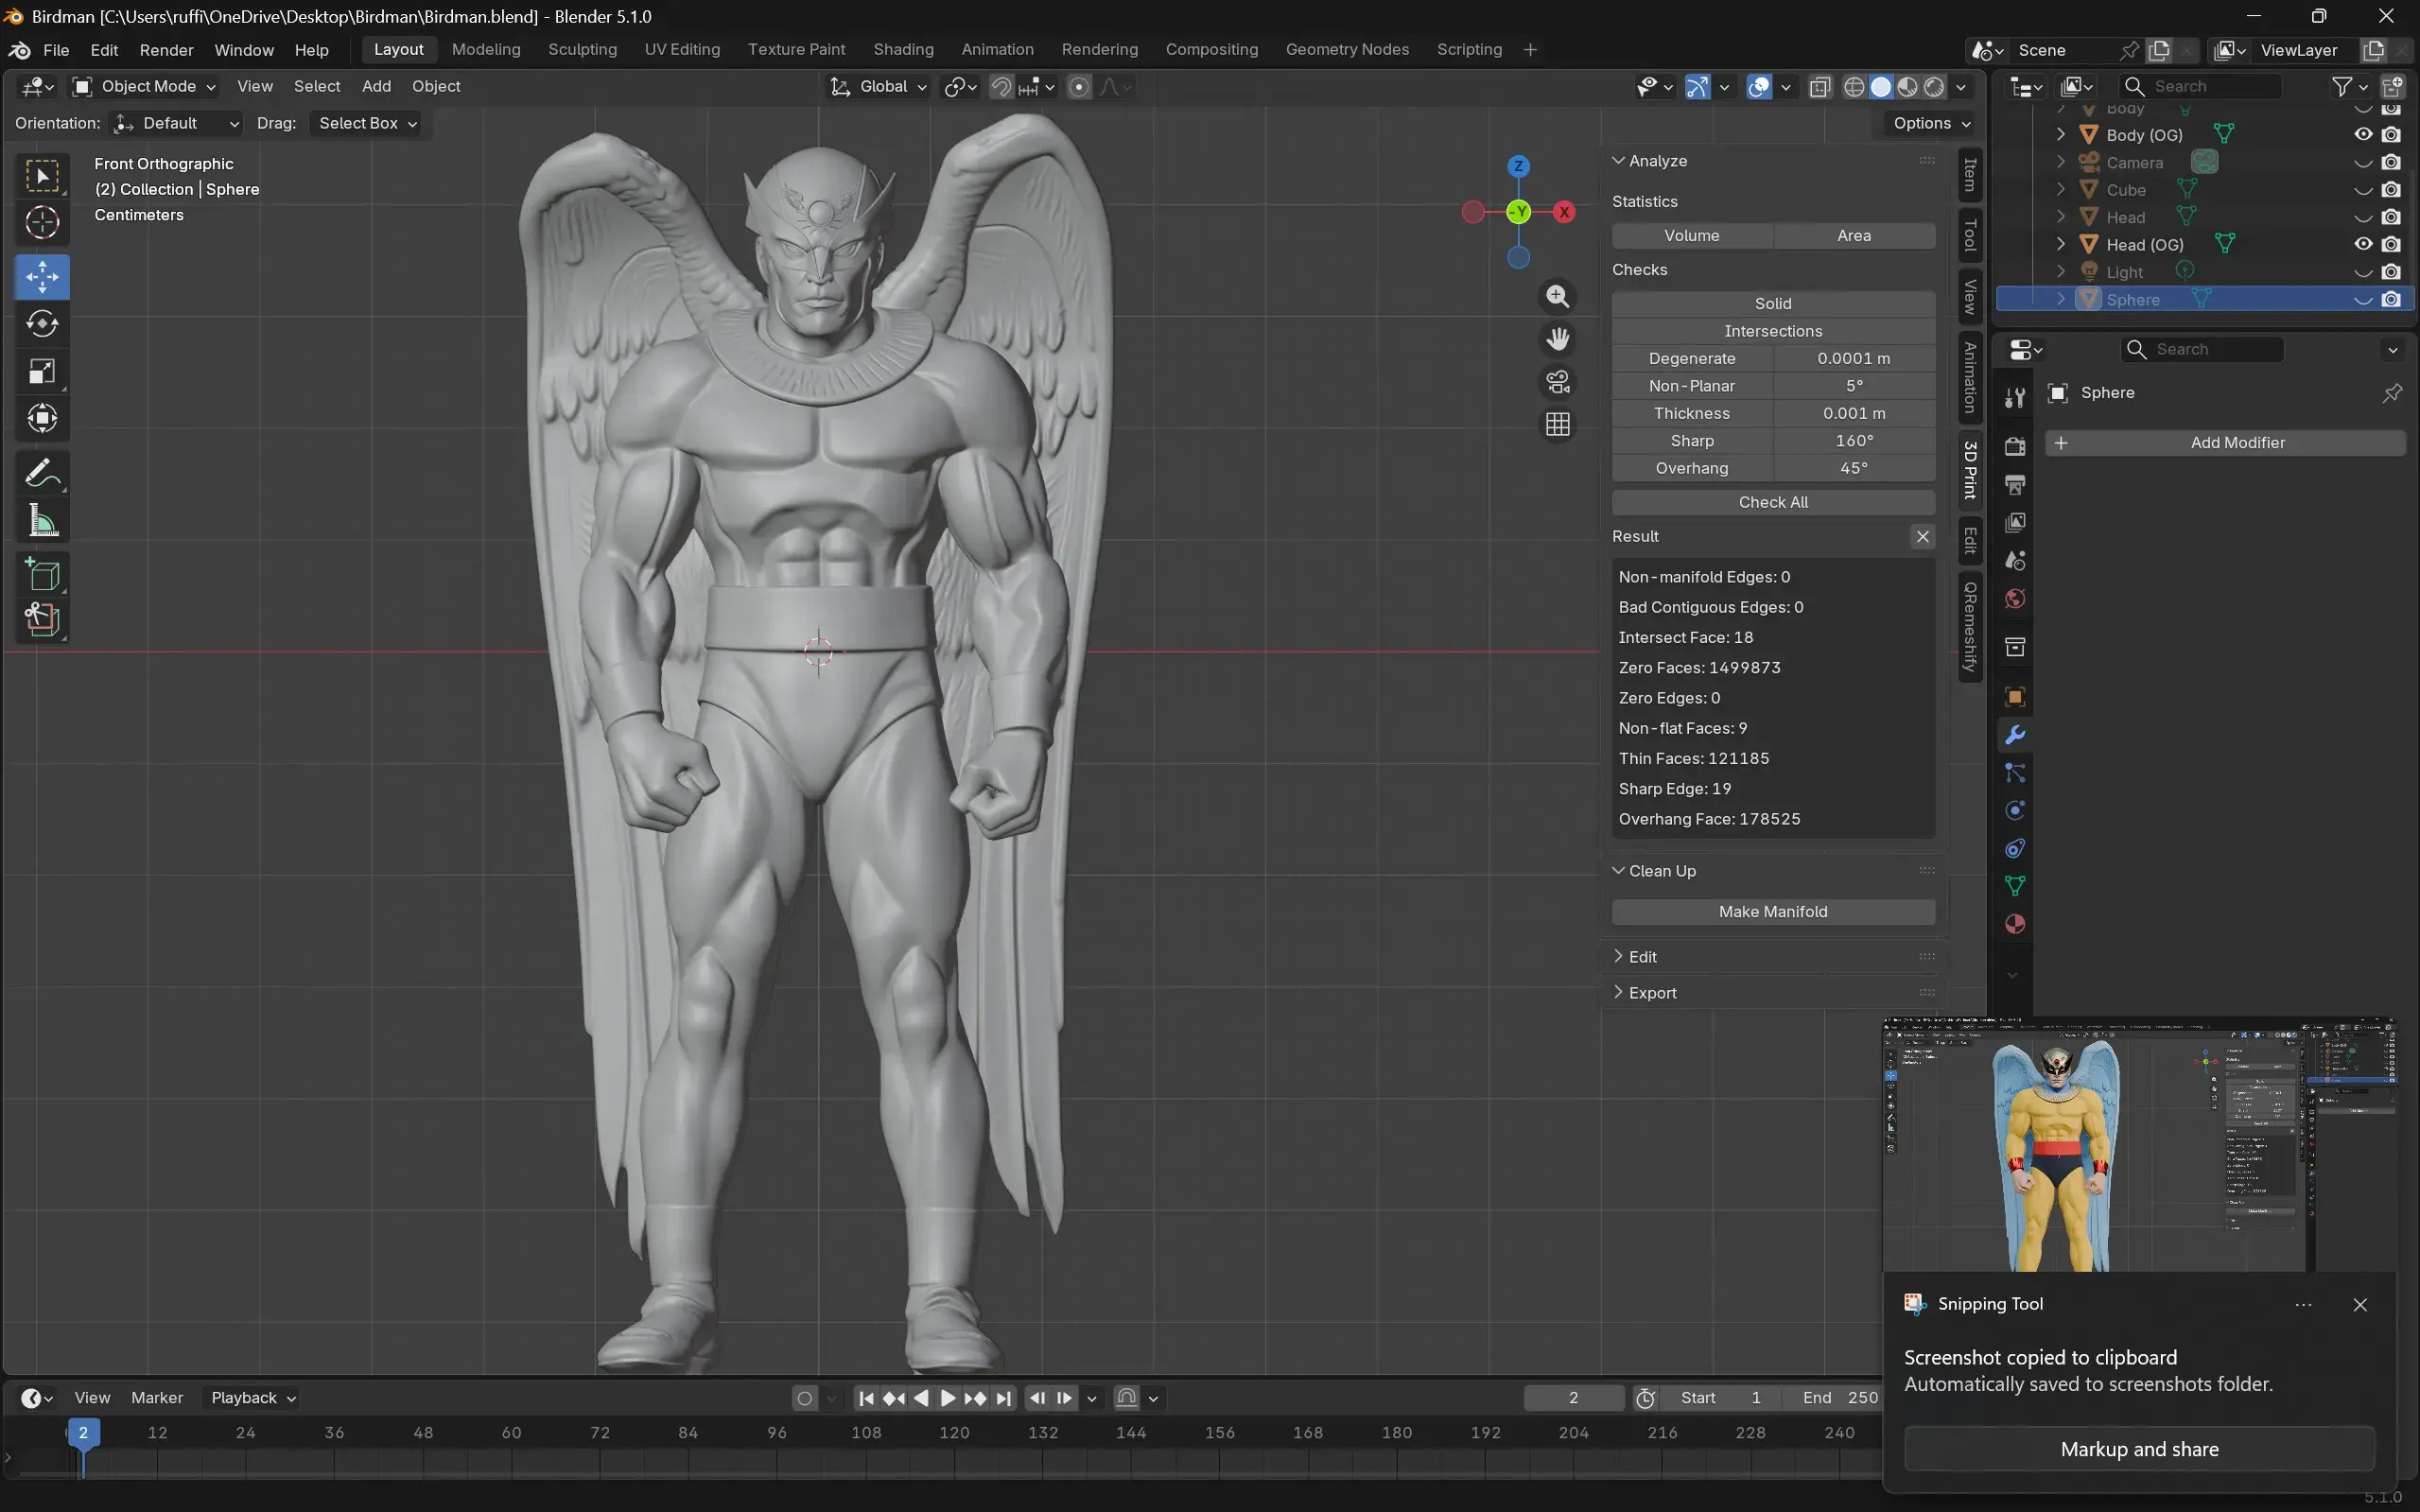Image resolution: width=2420 pixels, height=1512 pixels.
Task: Open the Global transform orientation dropdown
Action: (878, 87)
